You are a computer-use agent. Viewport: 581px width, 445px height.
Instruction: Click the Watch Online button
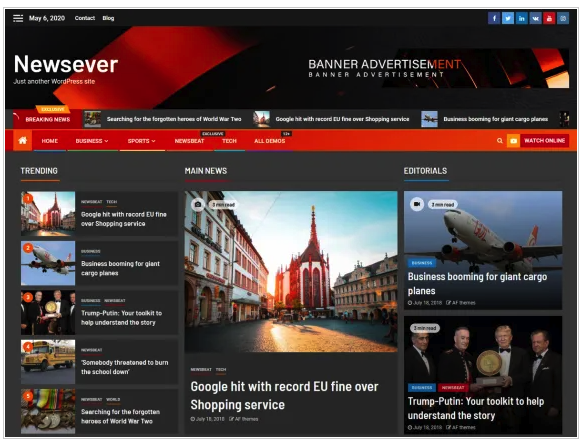click(544, 141)
